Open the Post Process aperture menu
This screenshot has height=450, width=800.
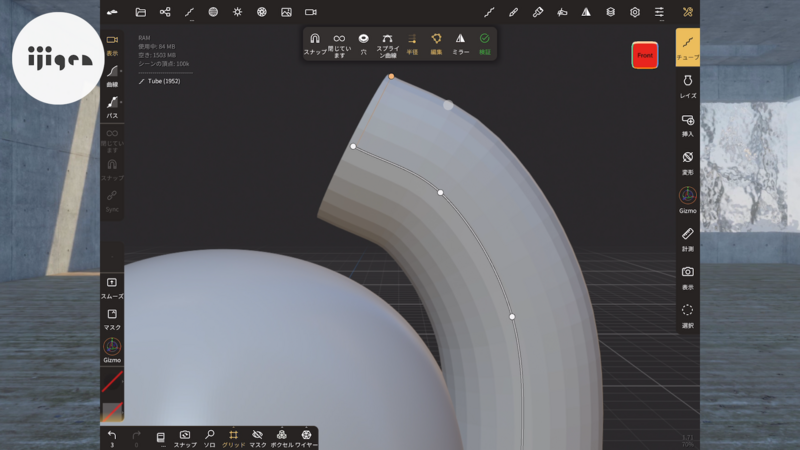click(262, 12)
